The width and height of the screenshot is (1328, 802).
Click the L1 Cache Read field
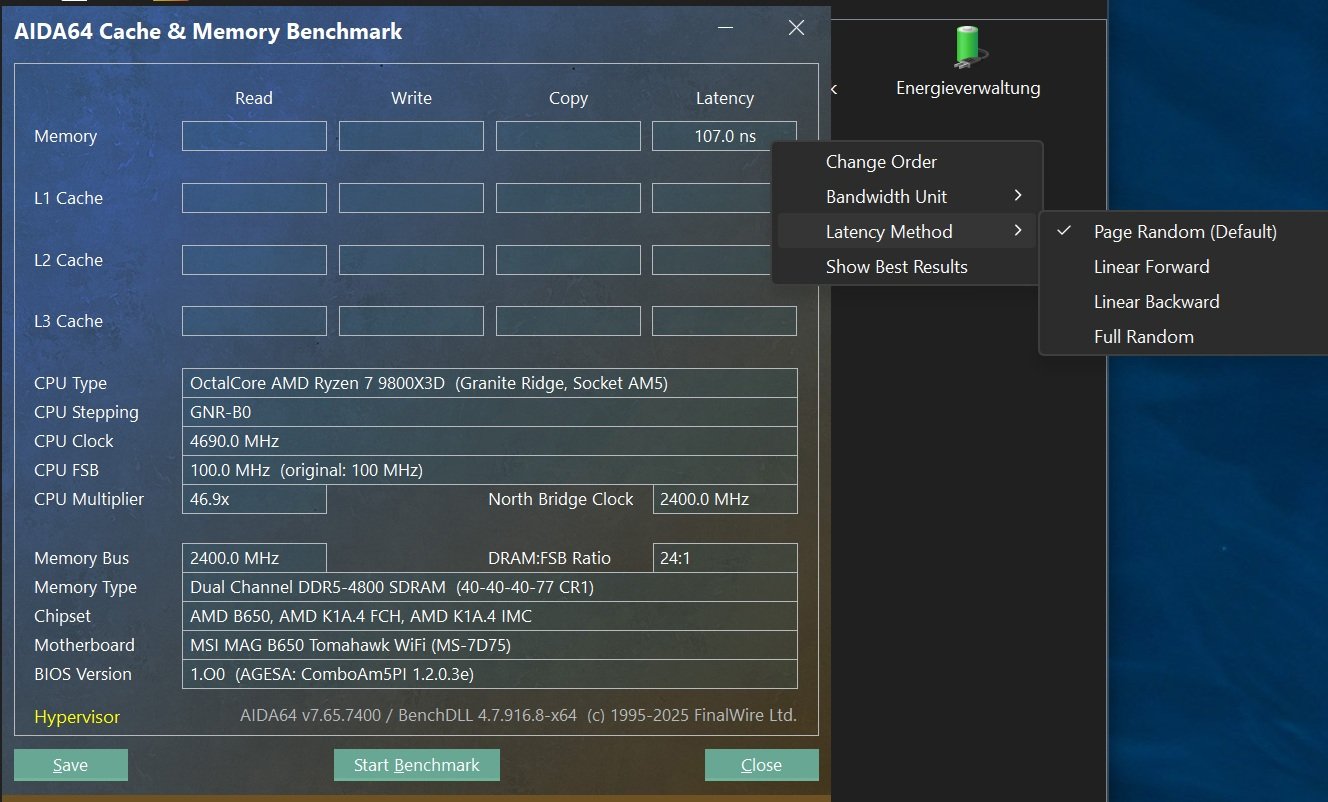pos(254,198)
